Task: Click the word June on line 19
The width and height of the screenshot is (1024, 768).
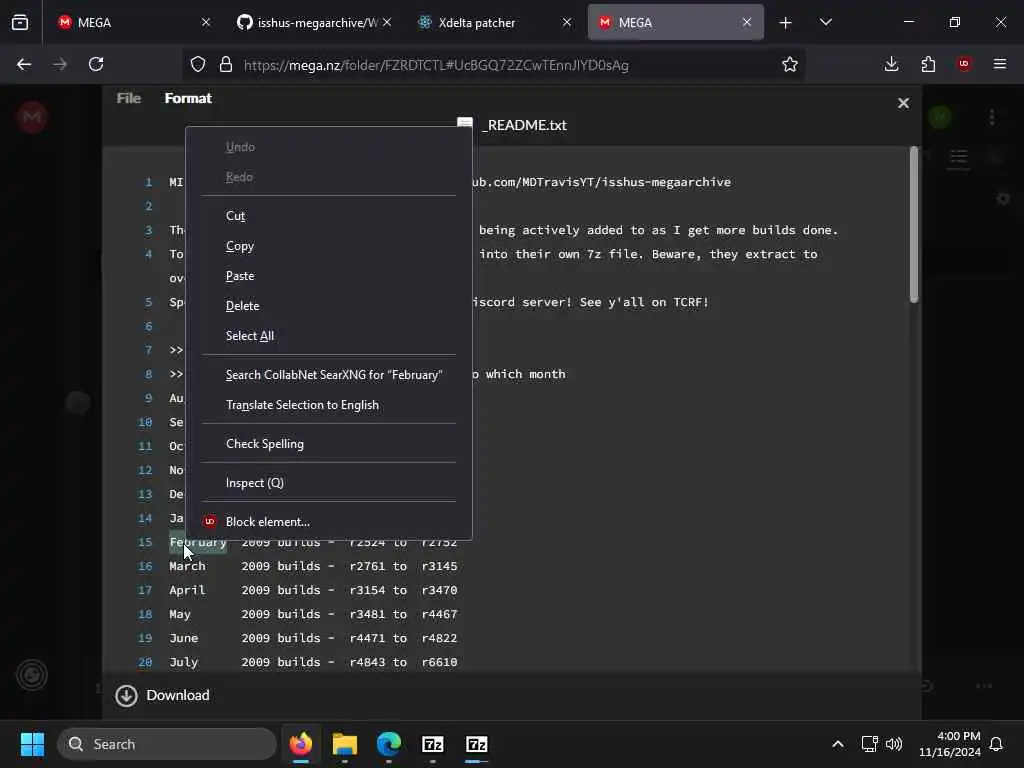Action: [184, 638]
